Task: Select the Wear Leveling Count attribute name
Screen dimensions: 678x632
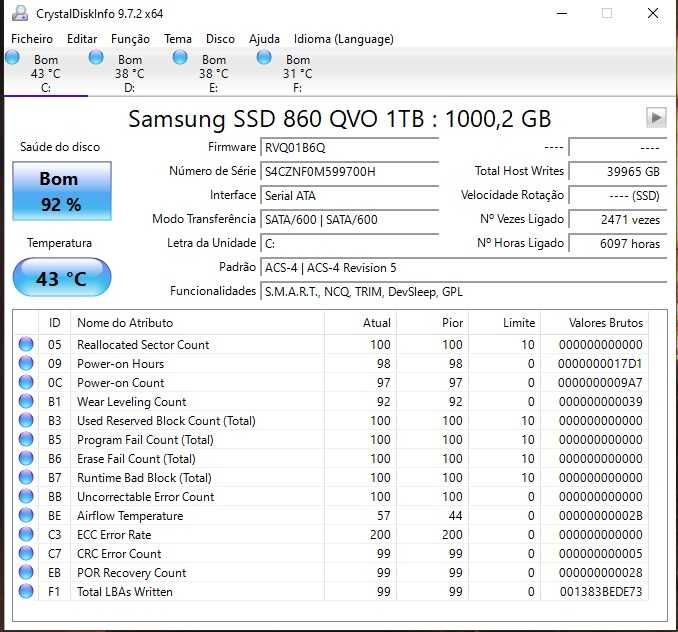Action: [131, 402]
